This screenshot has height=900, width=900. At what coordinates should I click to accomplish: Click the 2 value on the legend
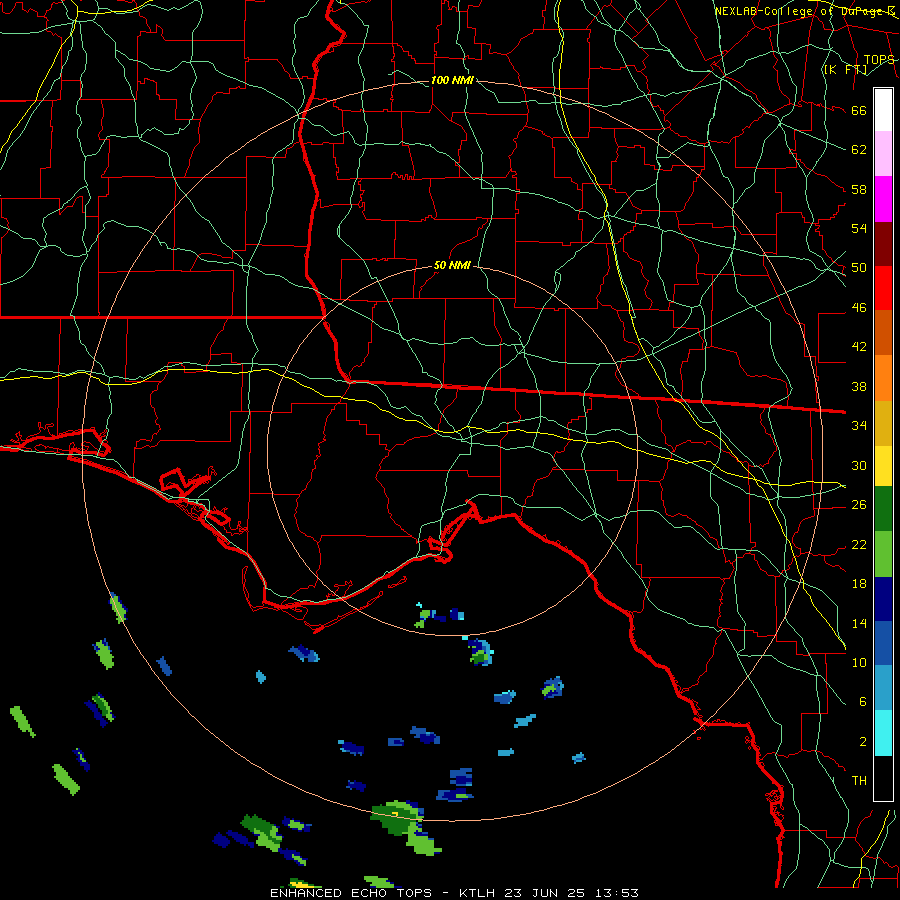tap(862, 741)
